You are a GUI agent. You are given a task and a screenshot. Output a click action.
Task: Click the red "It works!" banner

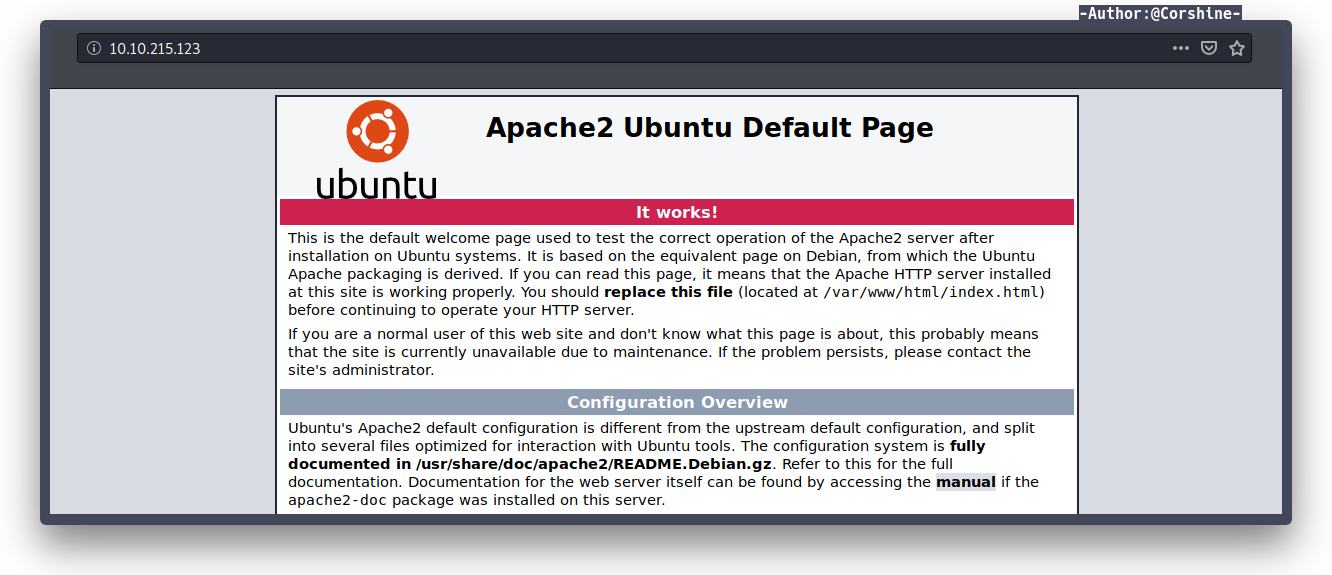point(676,212)
